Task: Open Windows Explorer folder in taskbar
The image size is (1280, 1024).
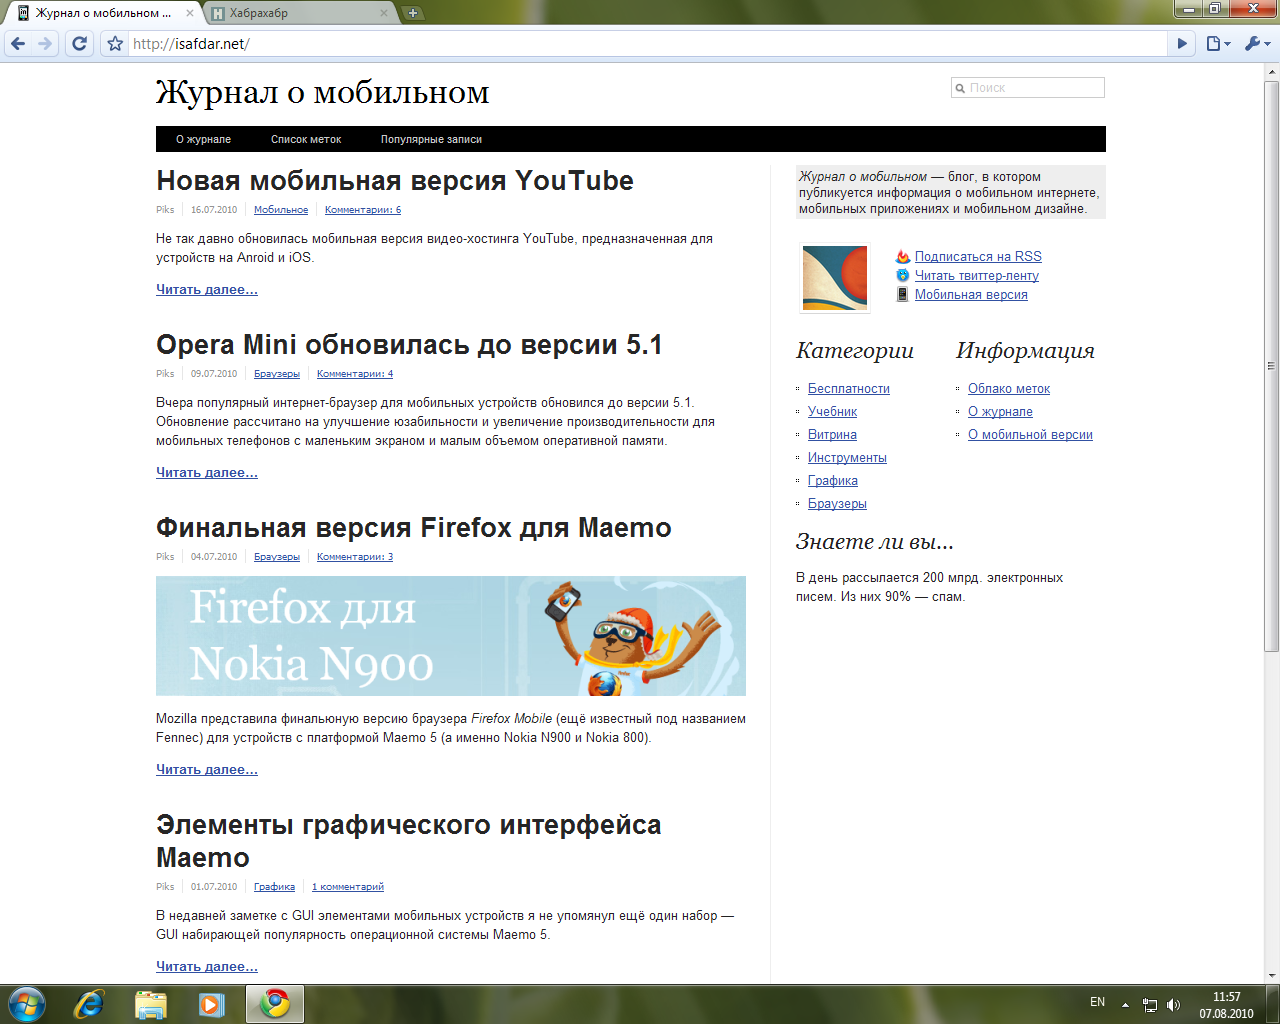Action: 150,1004
